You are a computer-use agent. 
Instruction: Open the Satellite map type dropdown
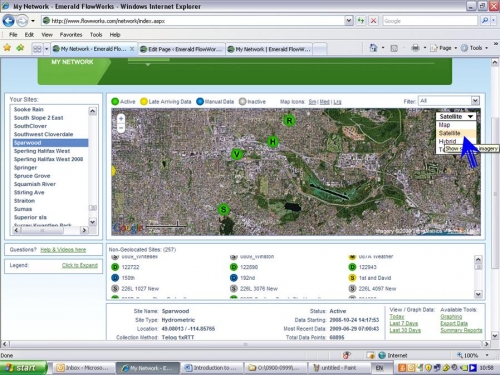456,117
